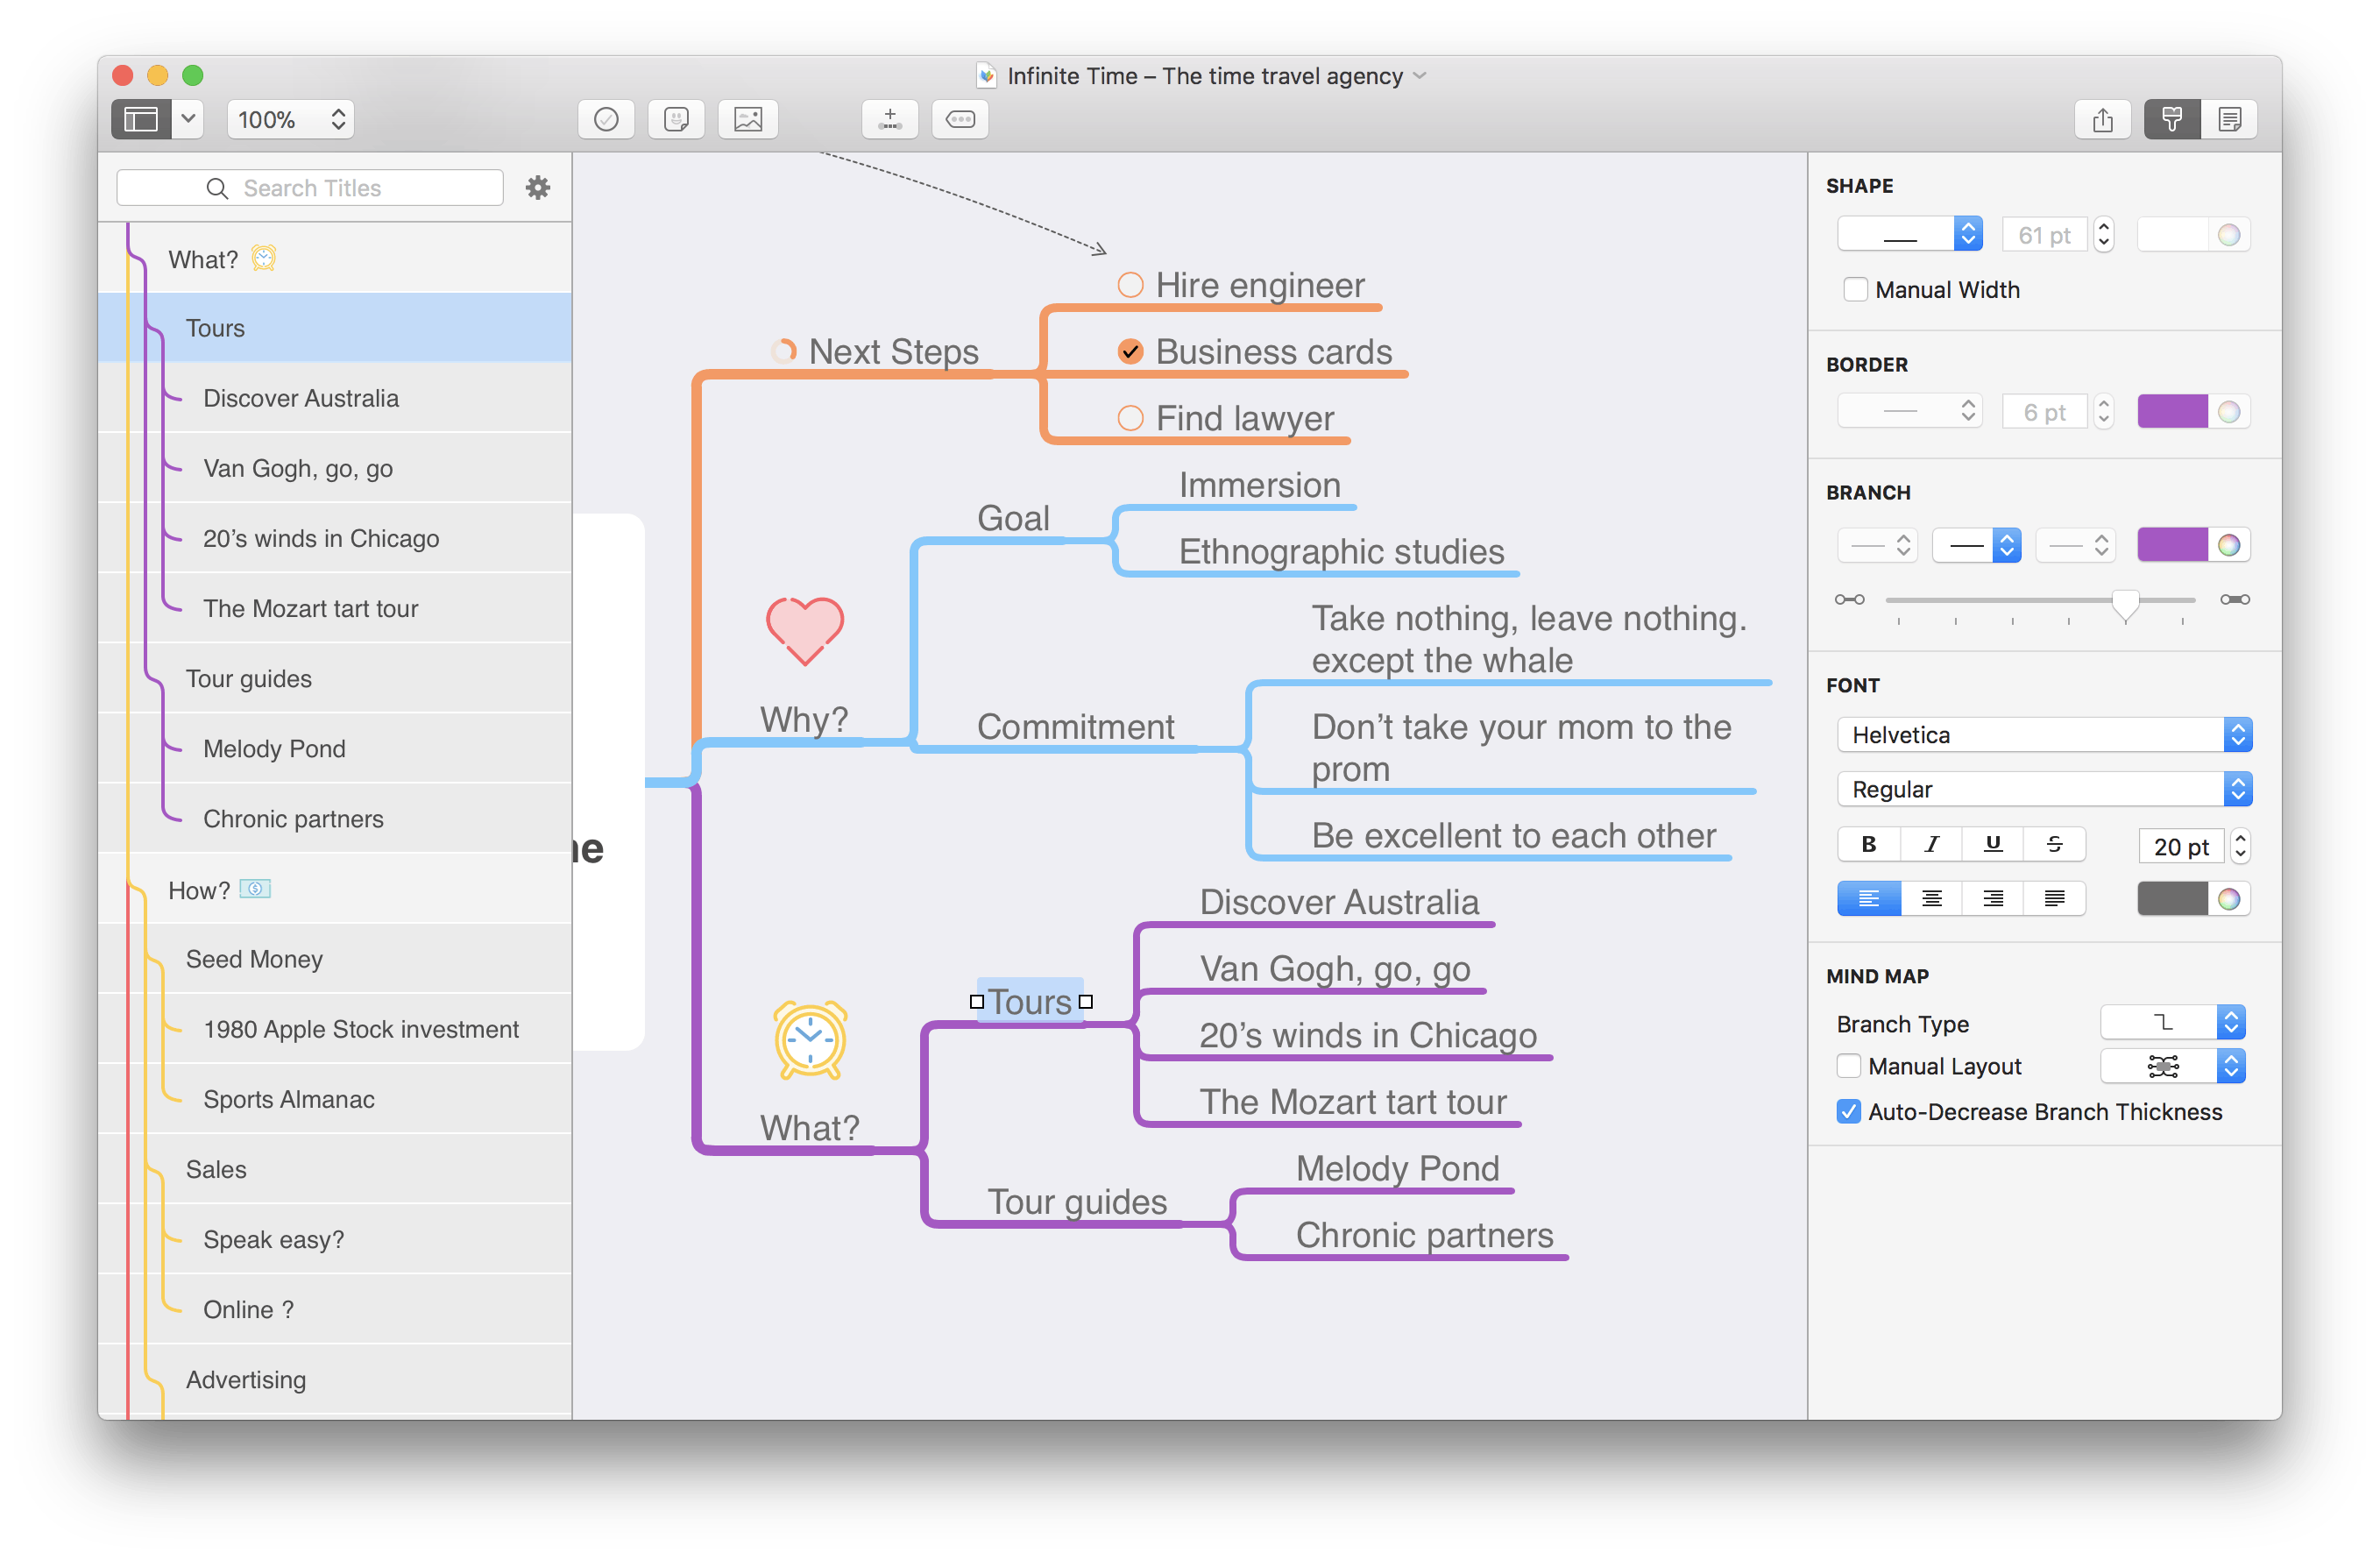Click the font size stepper arrows
Viewport: 2380px width, 1560px height.
(2241, 847)
